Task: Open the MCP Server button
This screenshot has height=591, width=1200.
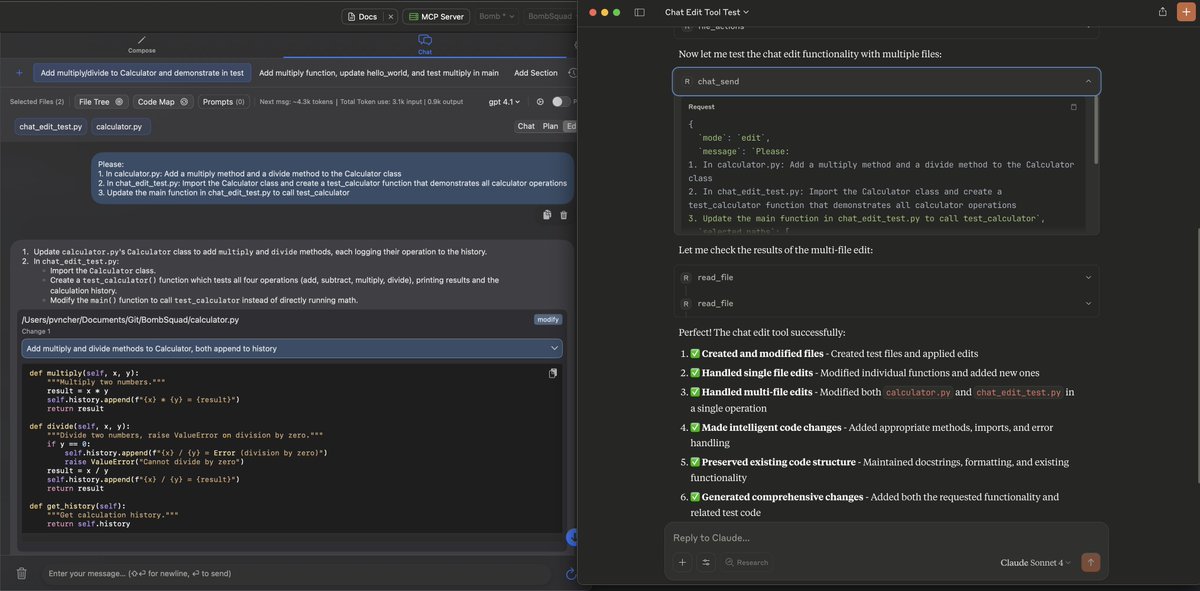Action: (x=436, y=16)
